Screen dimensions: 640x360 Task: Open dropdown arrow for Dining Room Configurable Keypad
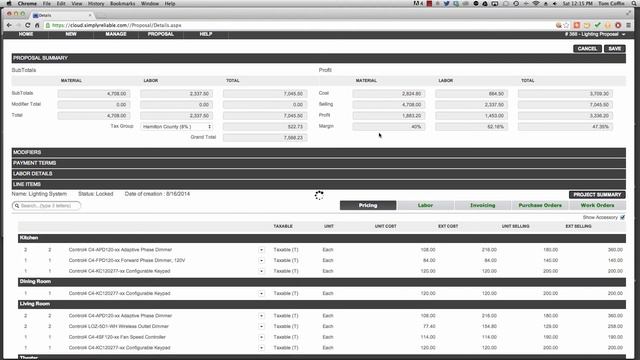[261, 293]
